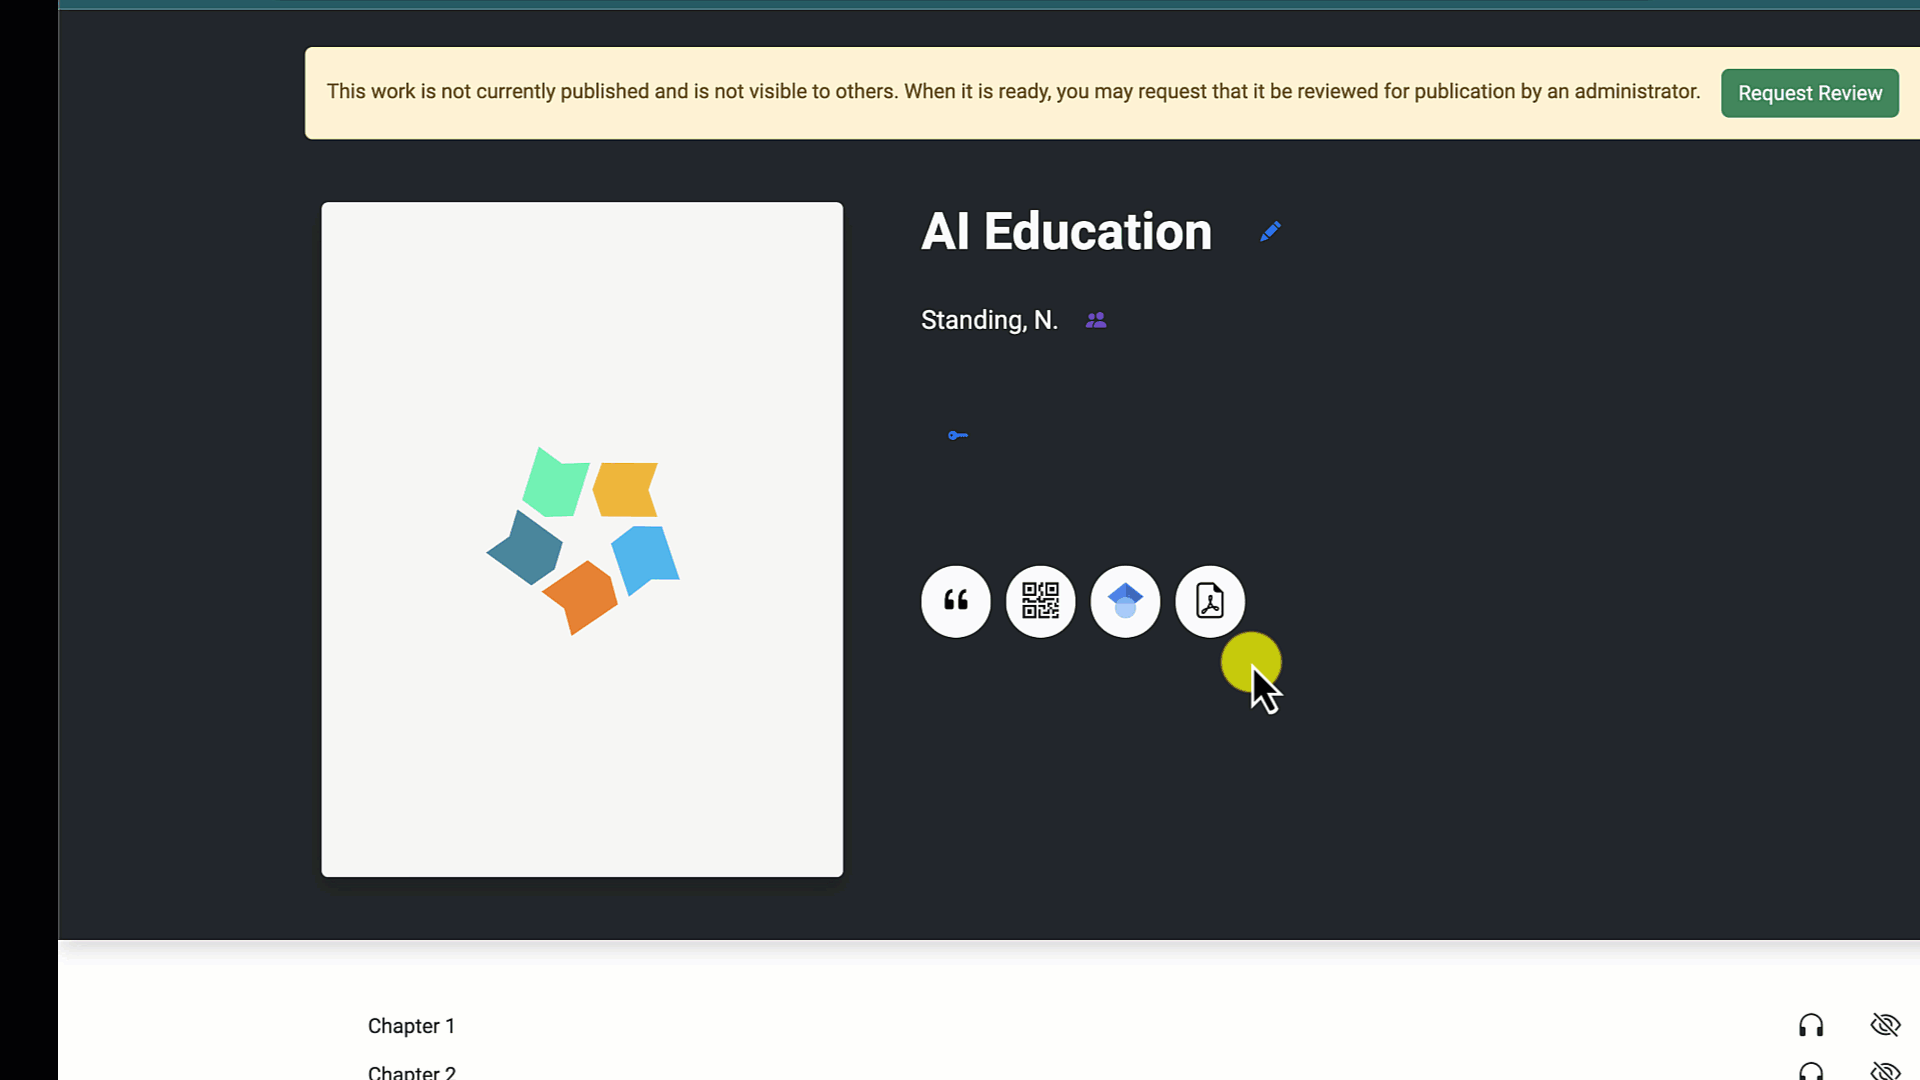Image resolution: width=1920 pixels, height=1080 pixels.
Task: Click the Request Review button
Action: click(1809, 93)
